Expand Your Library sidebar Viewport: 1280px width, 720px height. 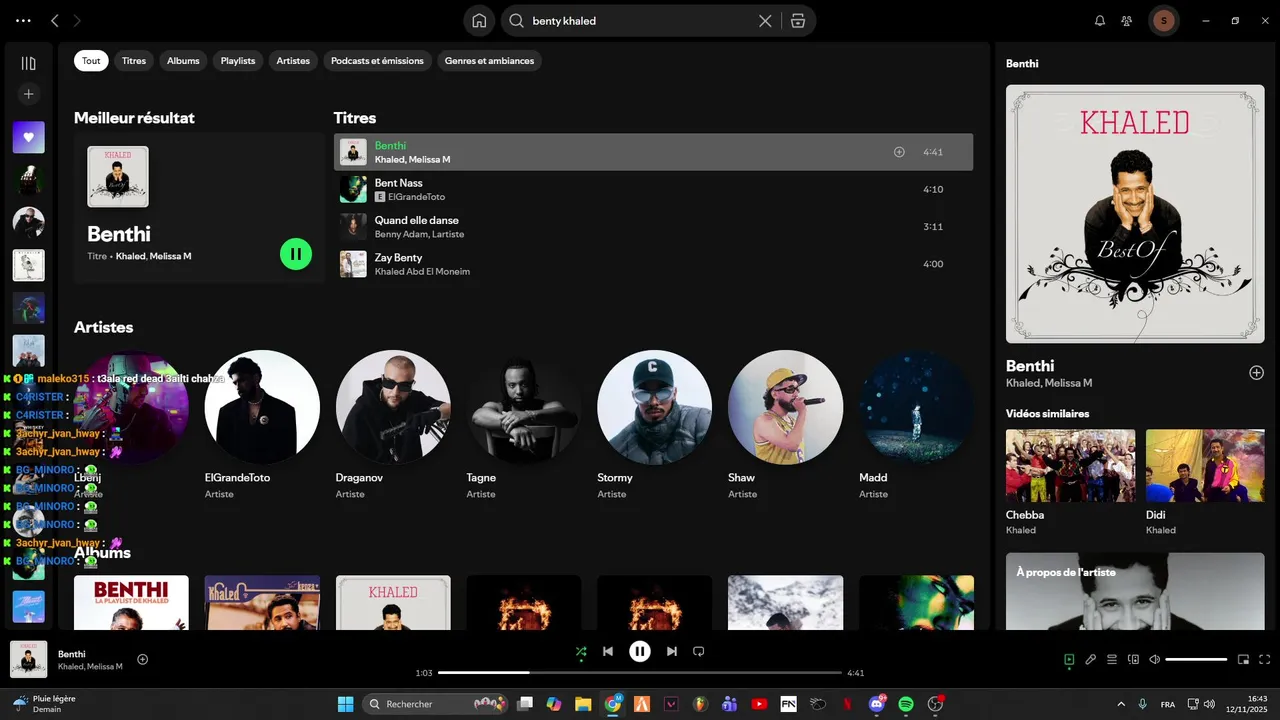pyautogui.click(x=28, y=63)
